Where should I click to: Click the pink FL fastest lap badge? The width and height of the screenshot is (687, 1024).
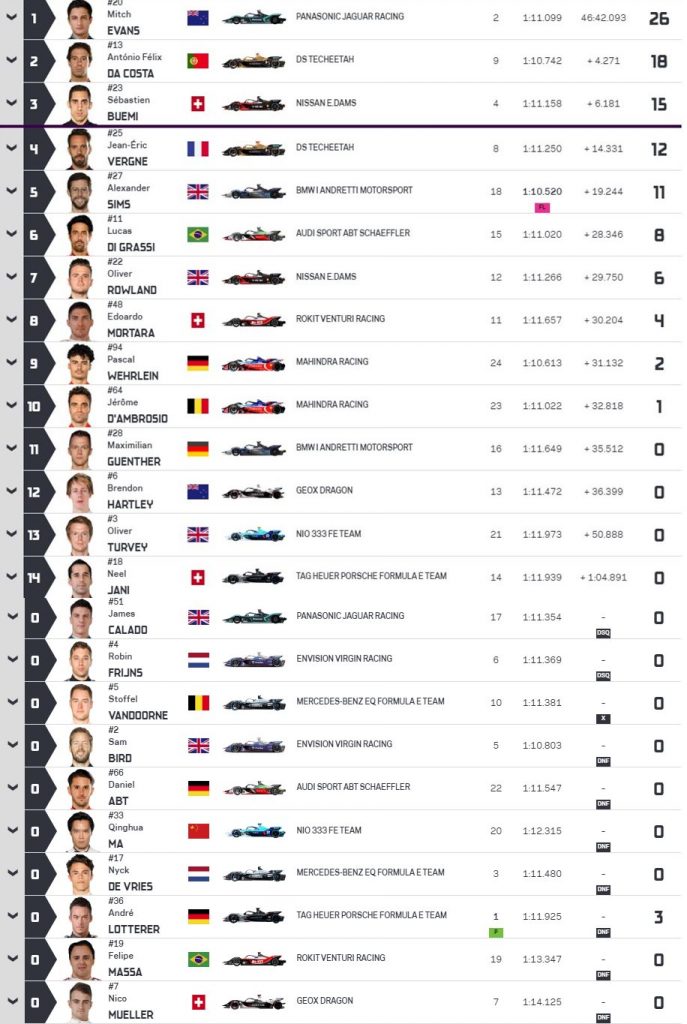coord(542,208)
